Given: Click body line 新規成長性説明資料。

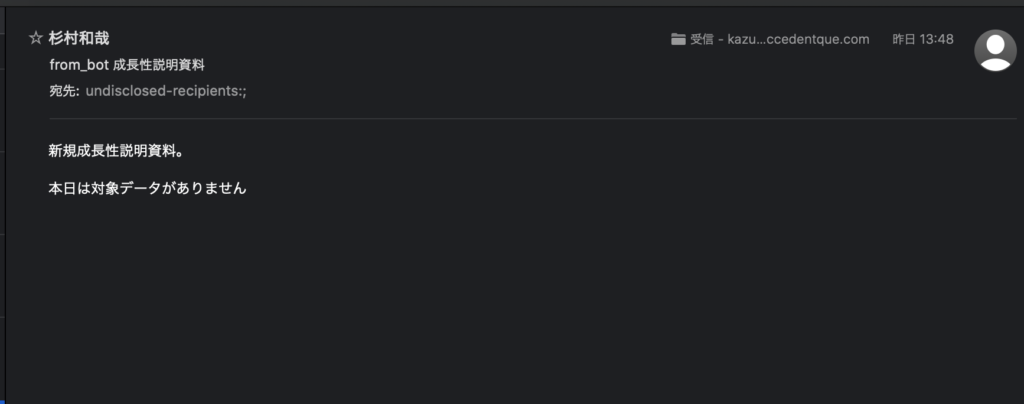Looking at the screenshot, I should pos(116,151).
